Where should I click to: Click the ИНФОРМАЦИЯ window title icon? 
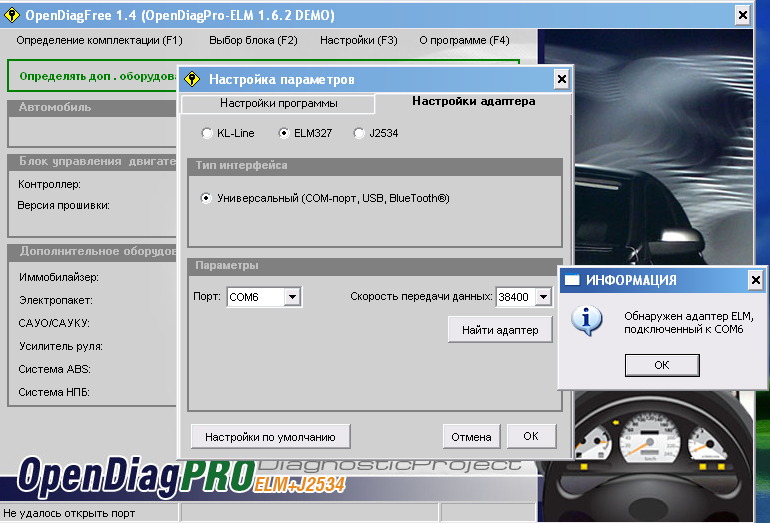[572, 280]
